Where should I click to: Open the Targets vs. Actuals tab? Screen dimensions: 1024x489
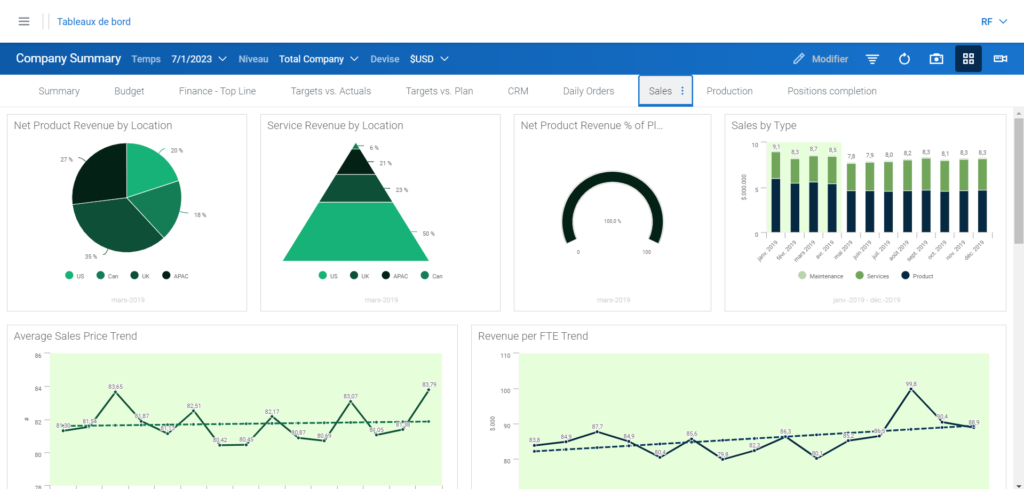click(x=330, y=91)
